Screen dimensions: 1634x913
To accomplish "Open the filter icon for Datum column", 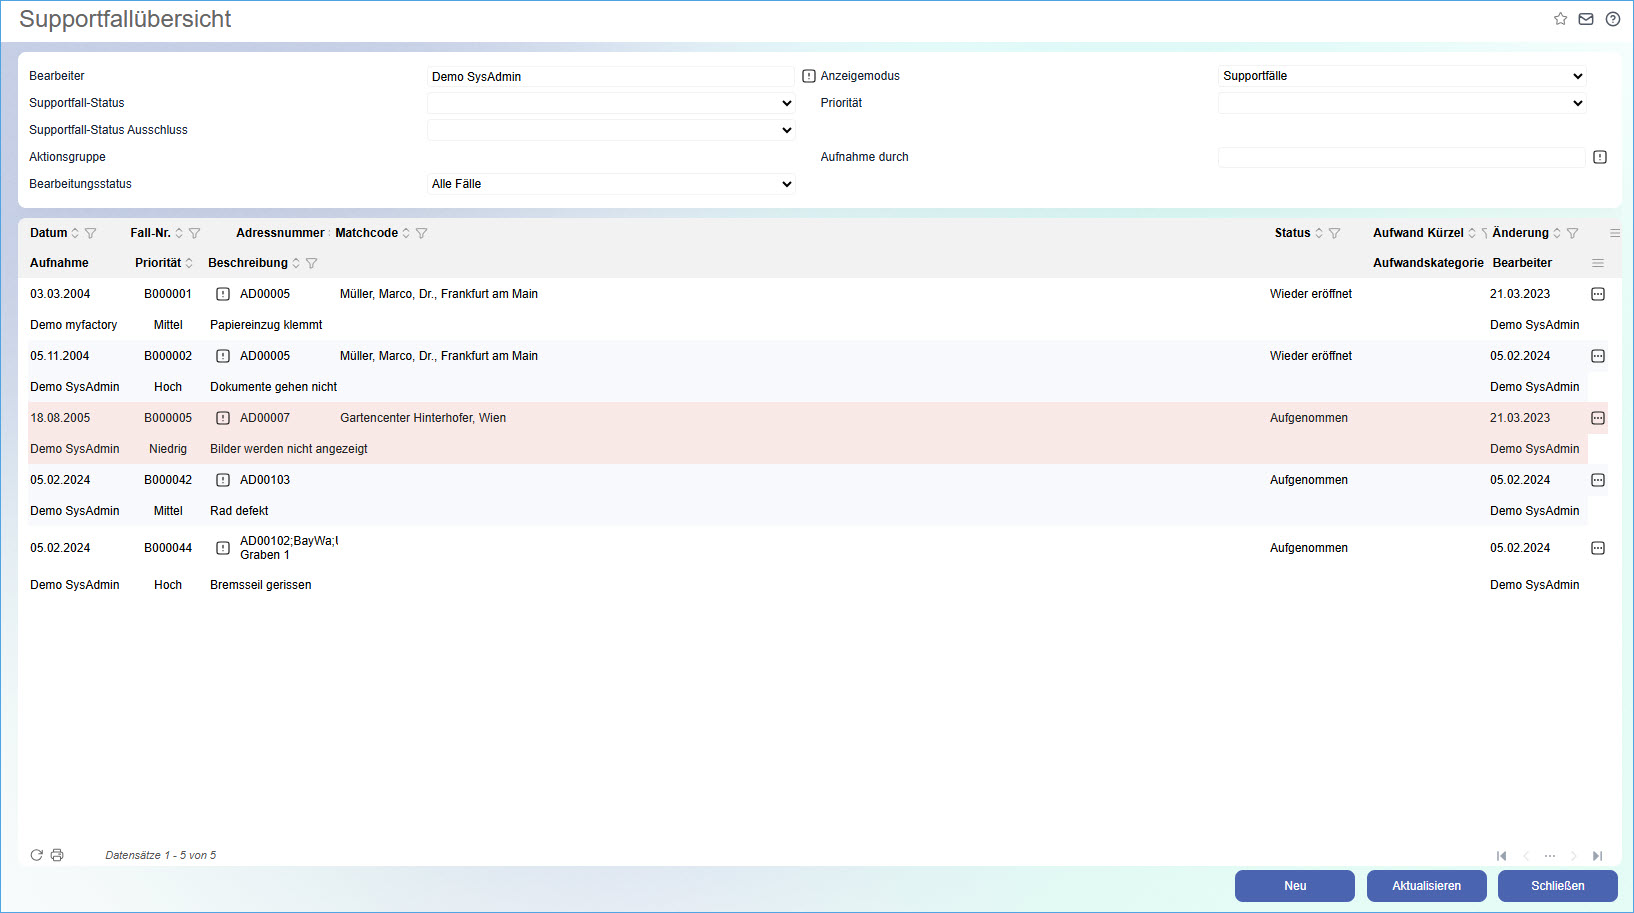I will point(91,233).
